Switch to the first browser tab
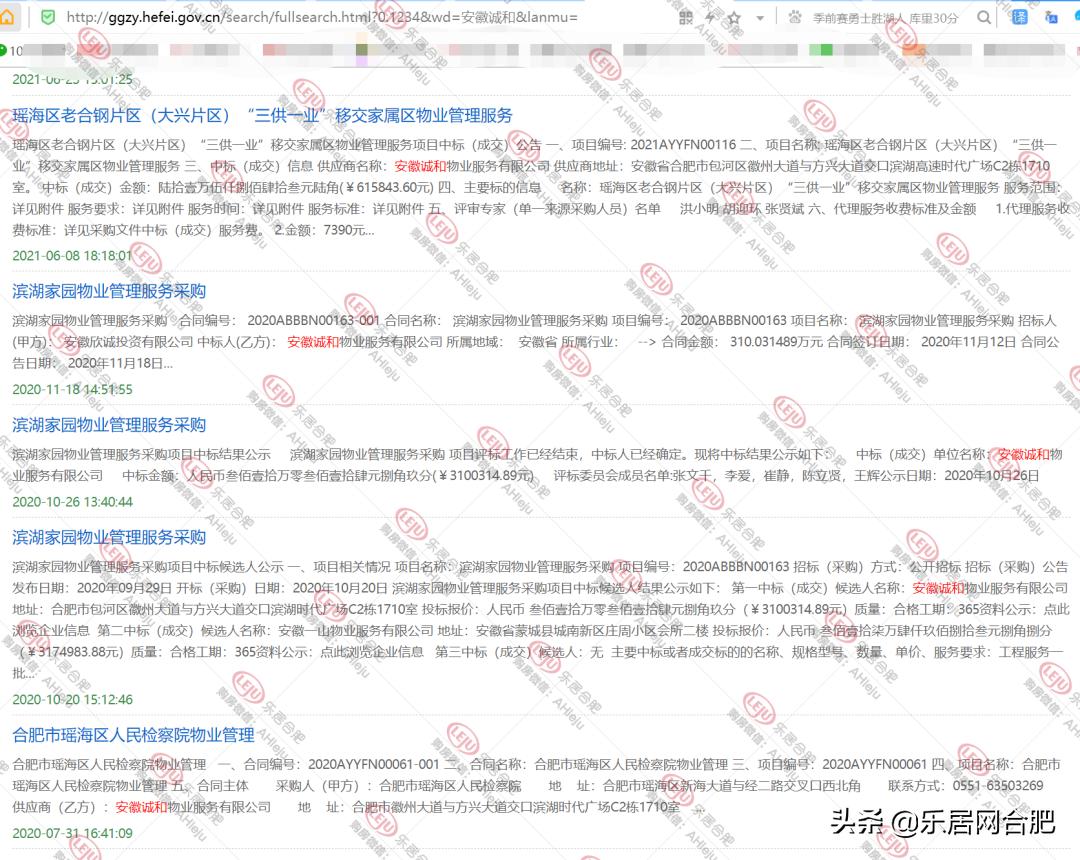This screenshot has width=1080, height=860. 30,48
